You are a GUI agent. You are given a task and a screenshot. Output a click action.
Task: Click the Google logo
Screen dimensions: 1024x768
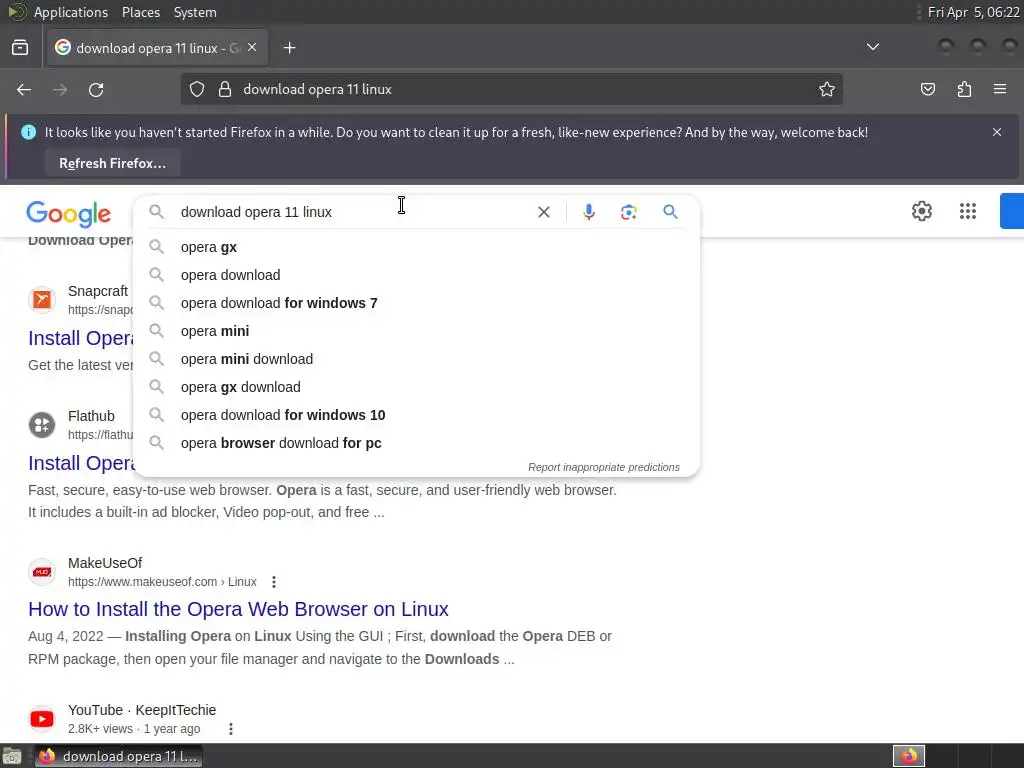(69, 214)
